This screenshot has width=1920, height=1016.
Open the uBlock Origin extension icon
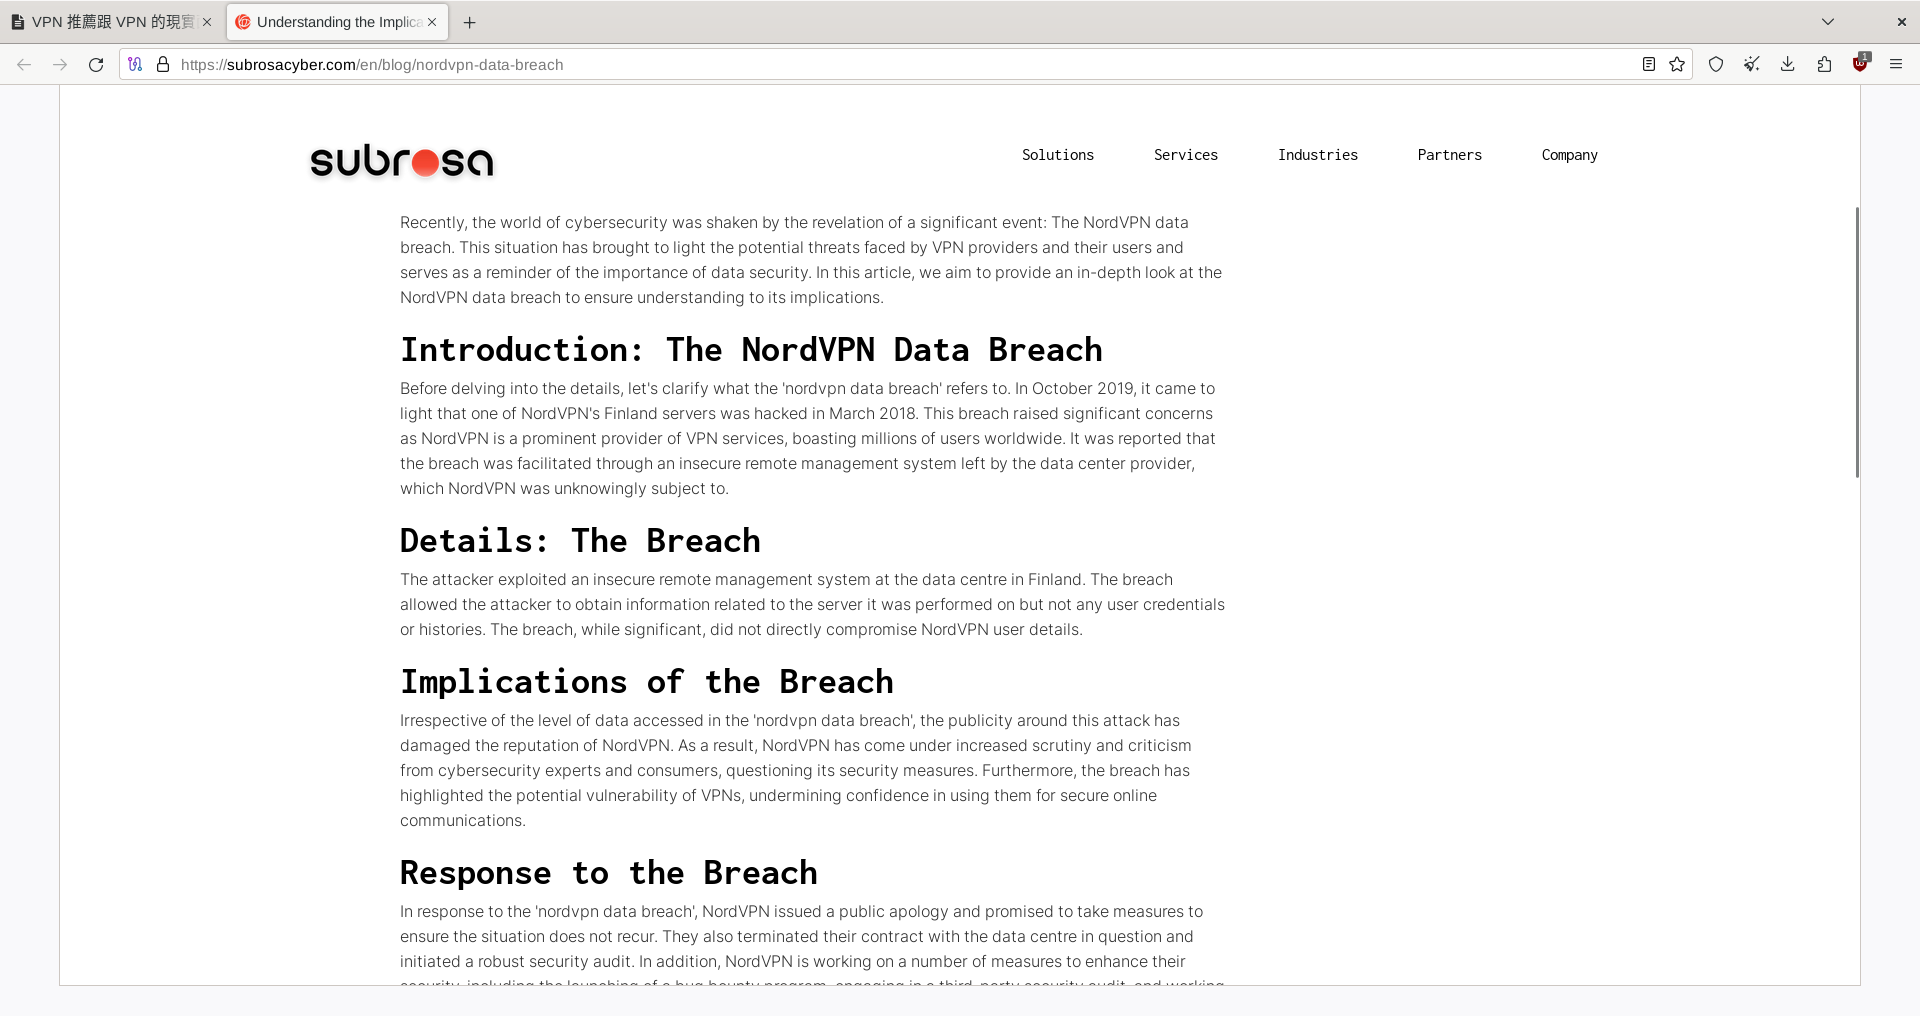1860,63
